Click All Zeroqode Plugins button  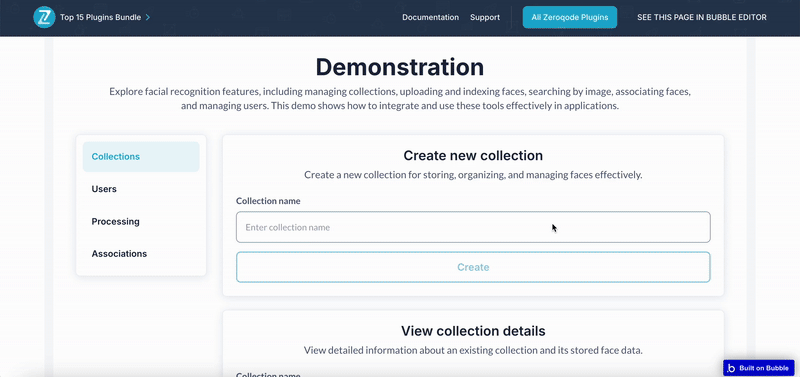[569, 17]
